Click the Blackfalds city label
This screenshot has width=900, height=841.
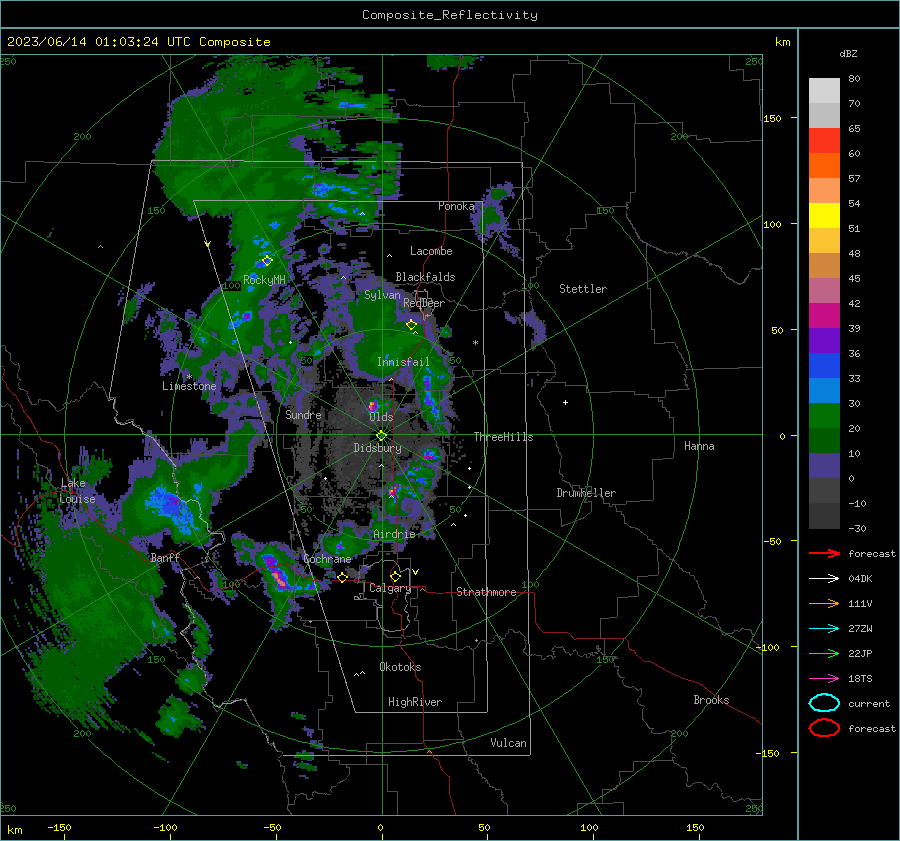pyautogui.click(x=425, y=277)
